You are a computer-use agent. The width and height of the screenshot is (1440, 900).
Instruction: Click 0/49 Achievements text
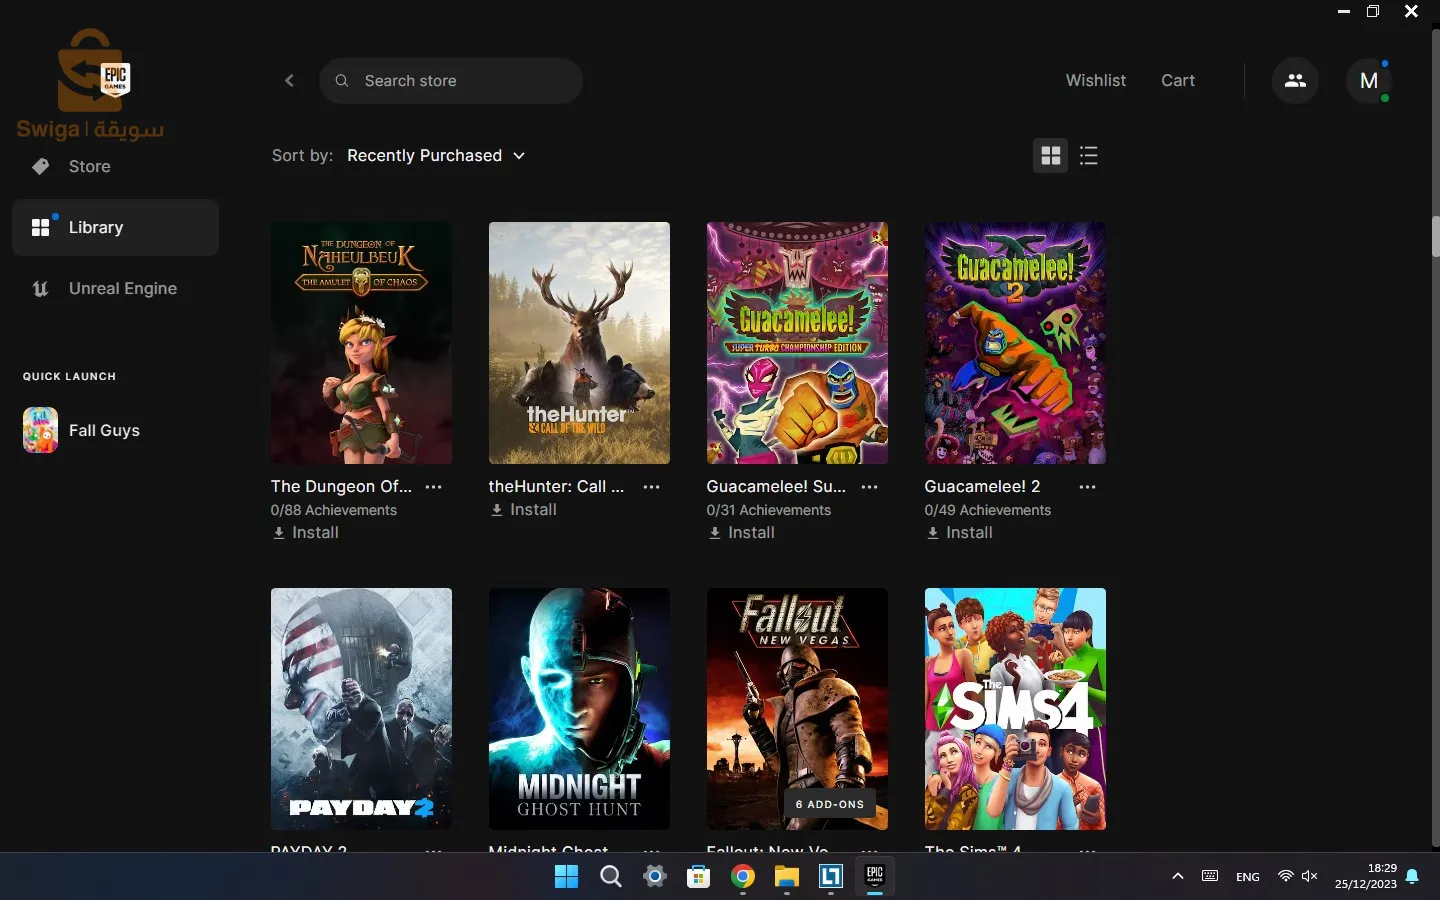pos(988,510)
